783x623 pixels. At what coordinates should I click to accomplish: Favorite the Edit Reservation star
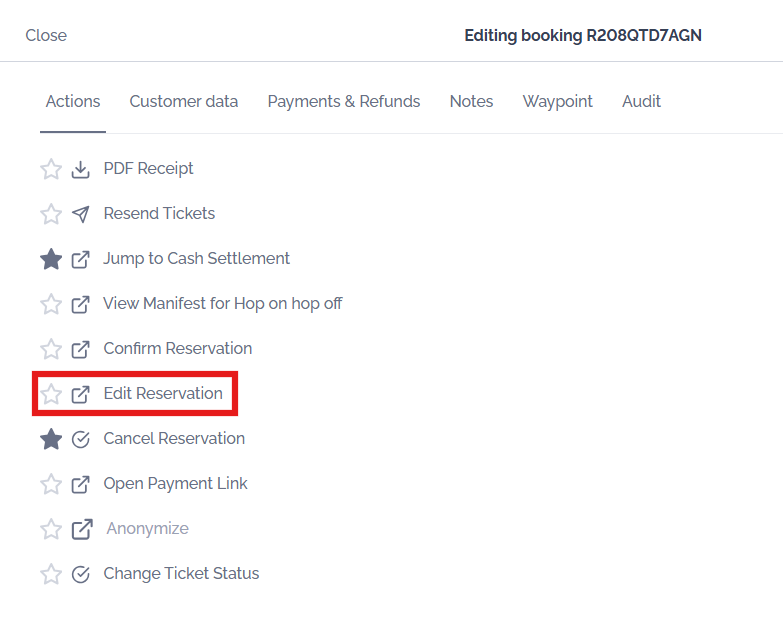[x=51, y=394]
